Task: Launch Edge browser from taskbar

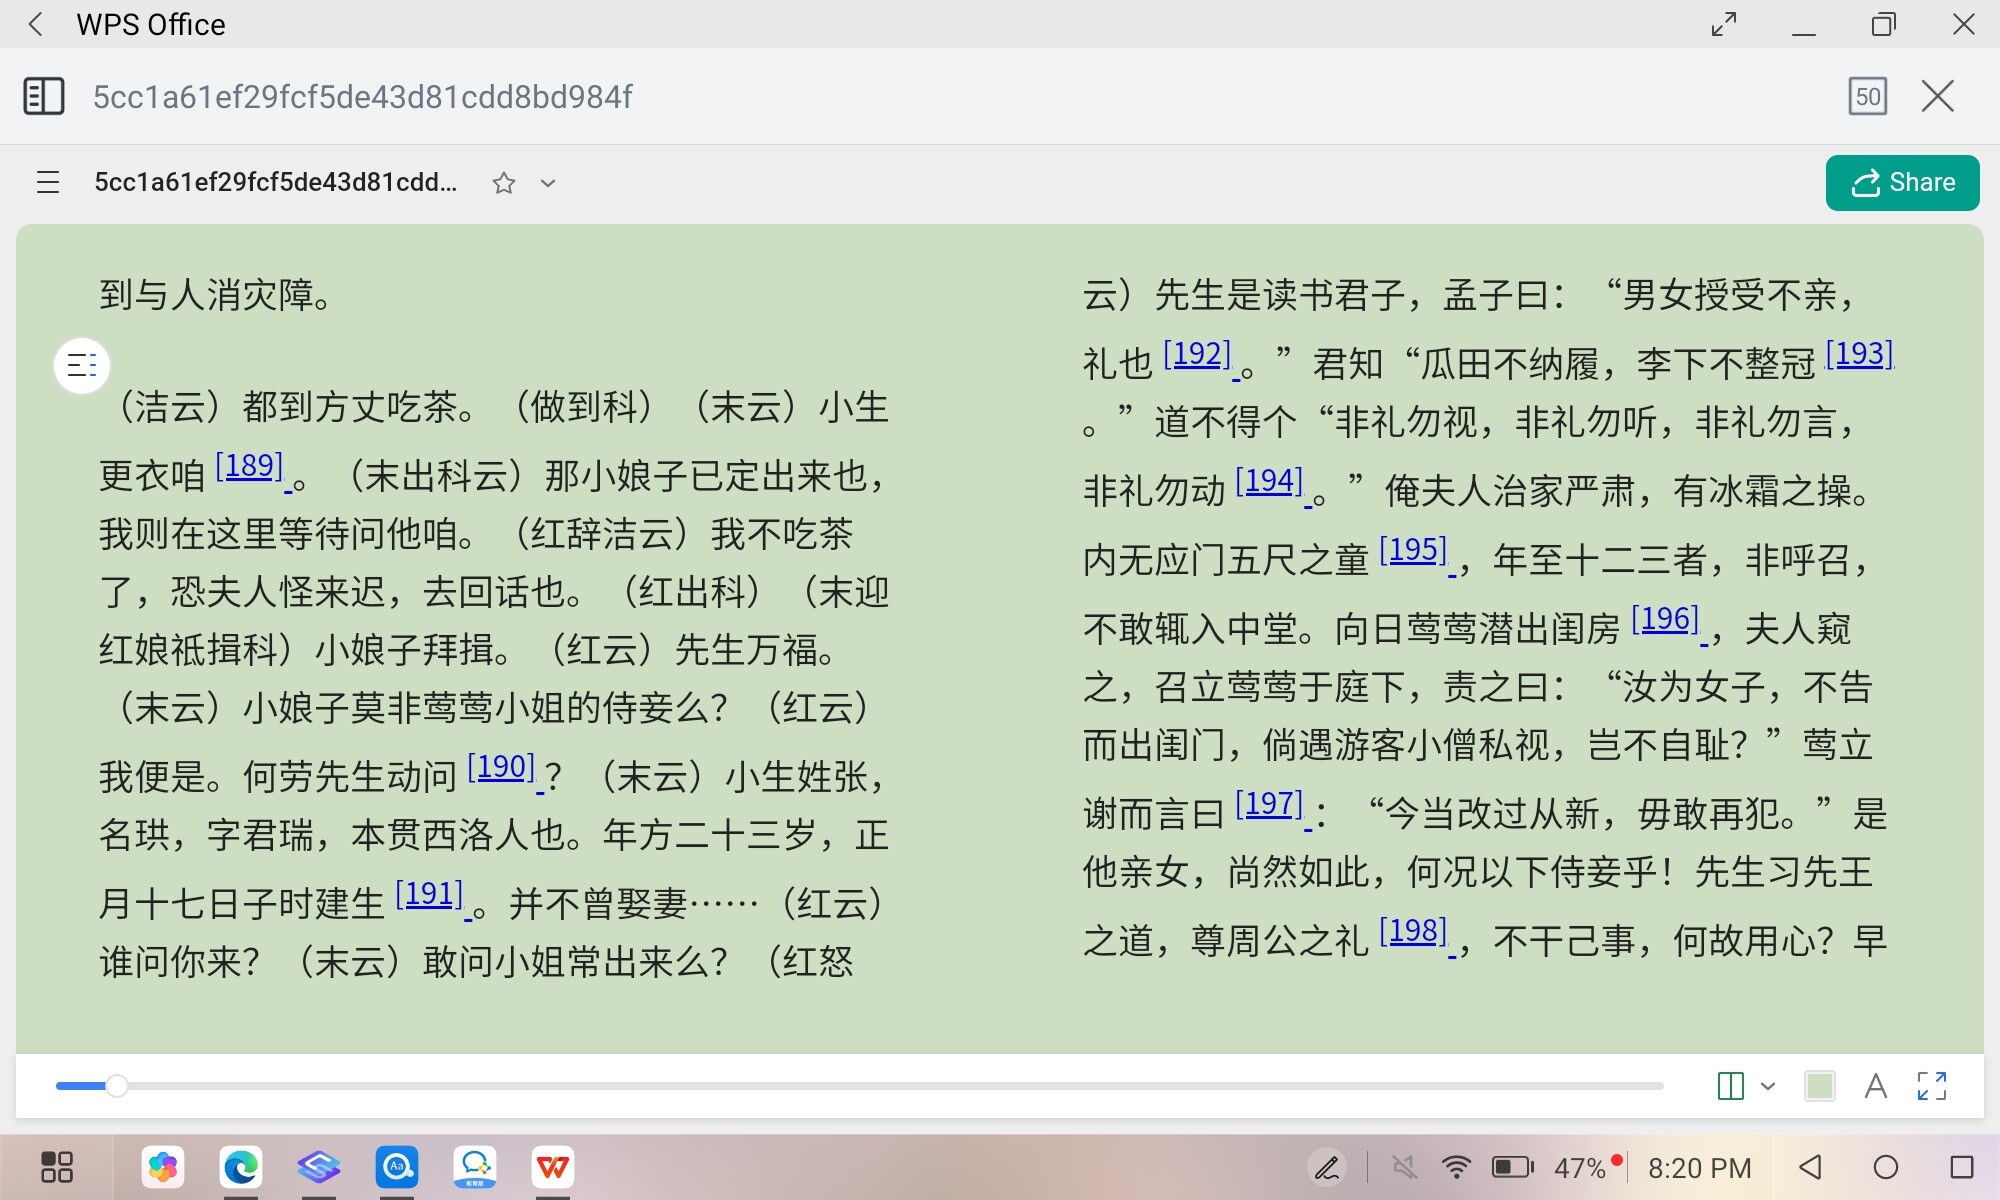Action: pyautogui.click(x=241, y=1167)
